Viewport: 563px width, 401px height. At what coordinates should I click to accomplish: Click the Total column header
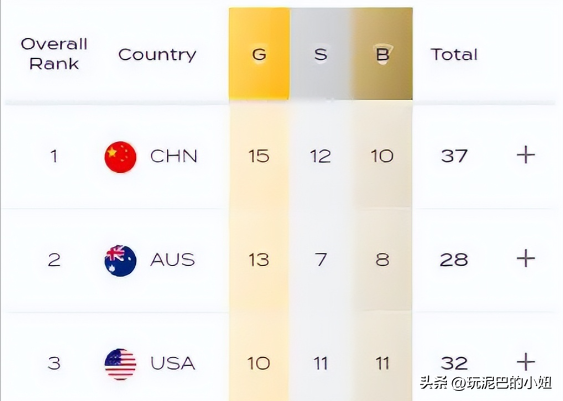click(454, 55)
